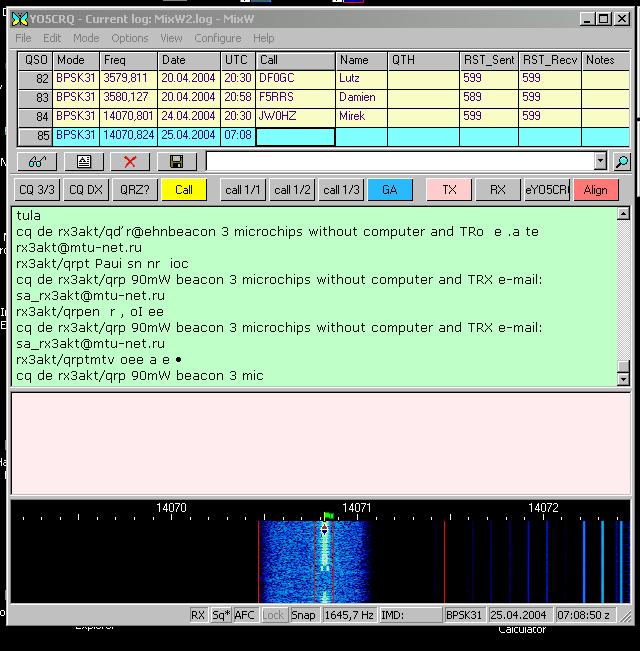Click the floppy disk save QSO icon
Image resolution: width=640 pixels, height=651 pixels.
[x=176, y=161]
